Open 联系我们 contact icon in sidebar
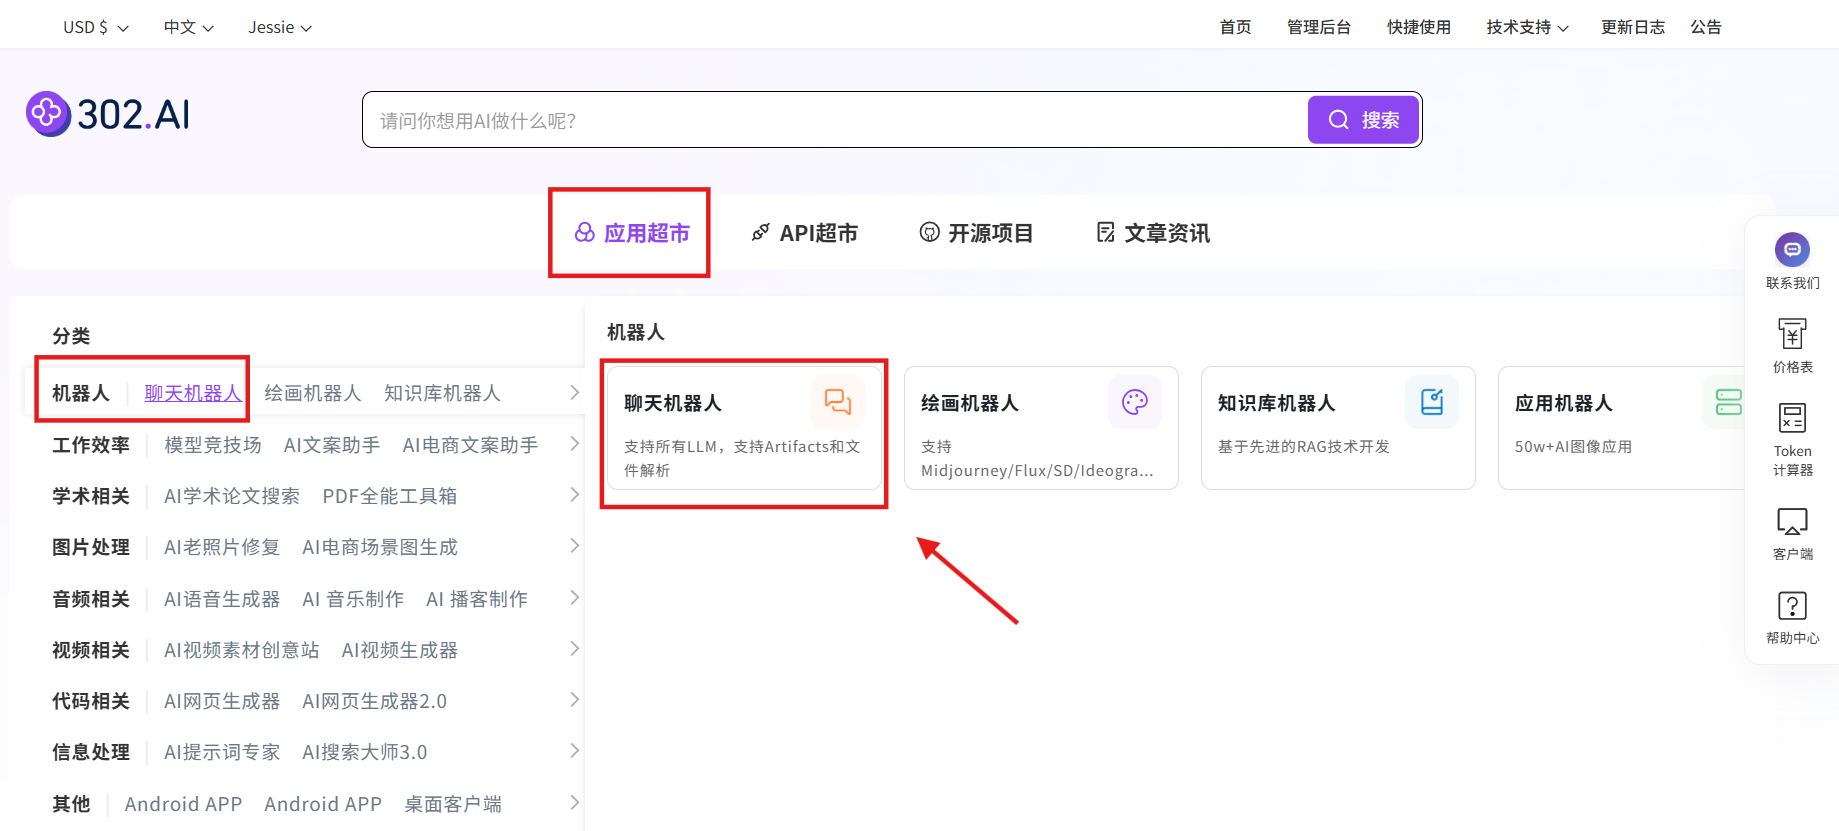 point(1792,250)
